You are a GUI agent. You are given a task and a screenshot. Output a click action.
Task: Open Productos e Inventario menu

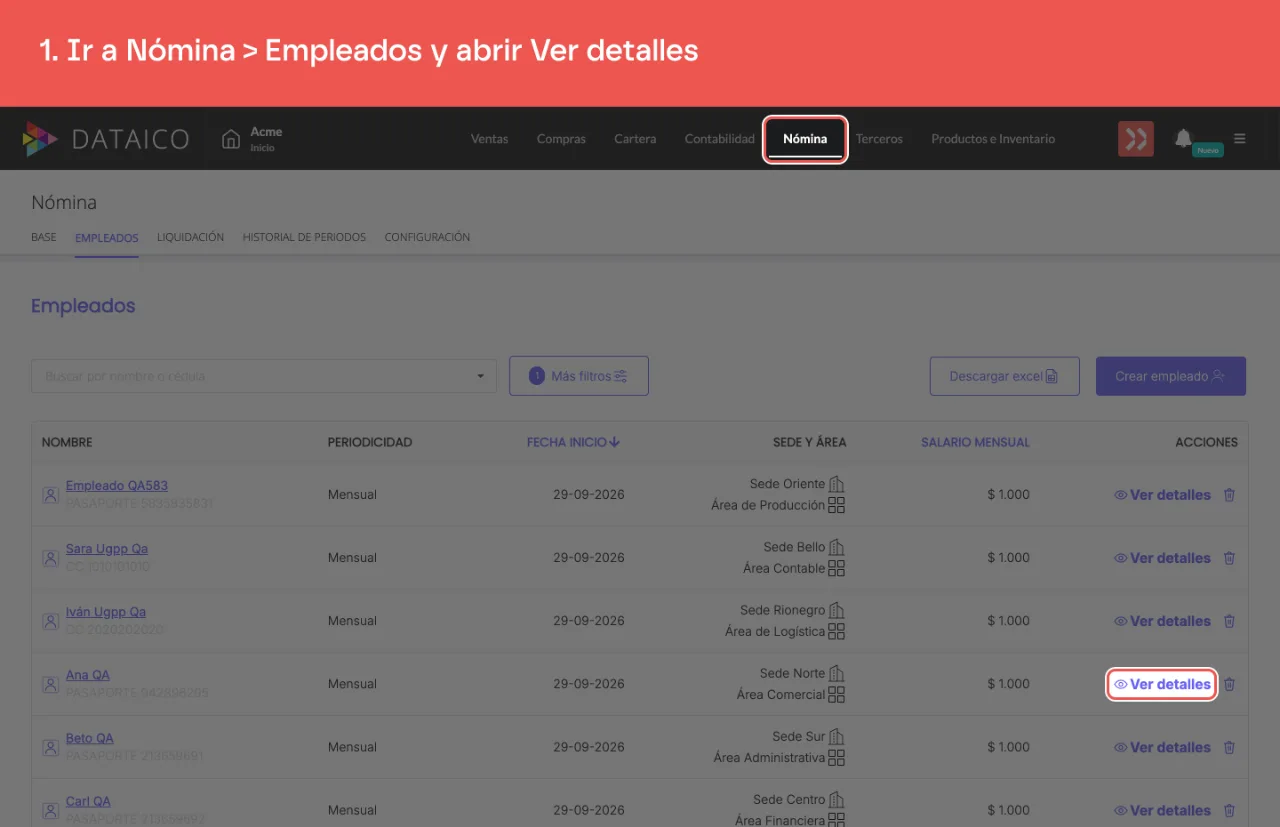coord(993,139)
